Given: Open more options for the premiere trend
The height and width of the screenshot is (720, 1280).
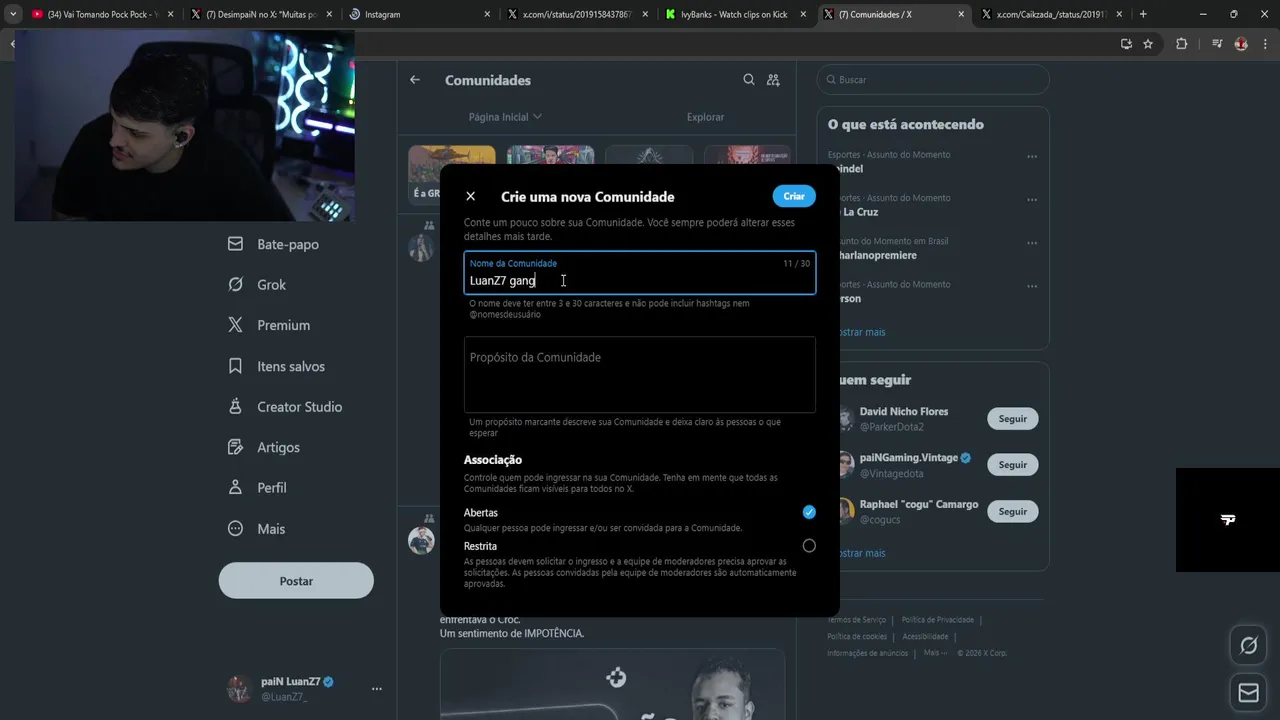Looking at the screenshot, I should 1032,243.
